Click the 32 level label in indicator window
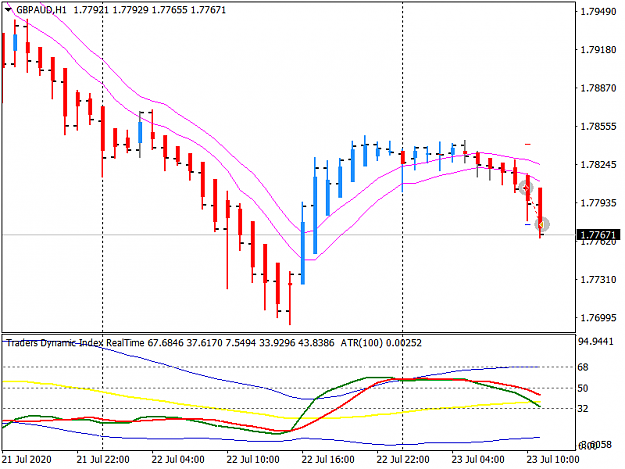The width and height of the screenshot is (625, 469). pos(583,408)
